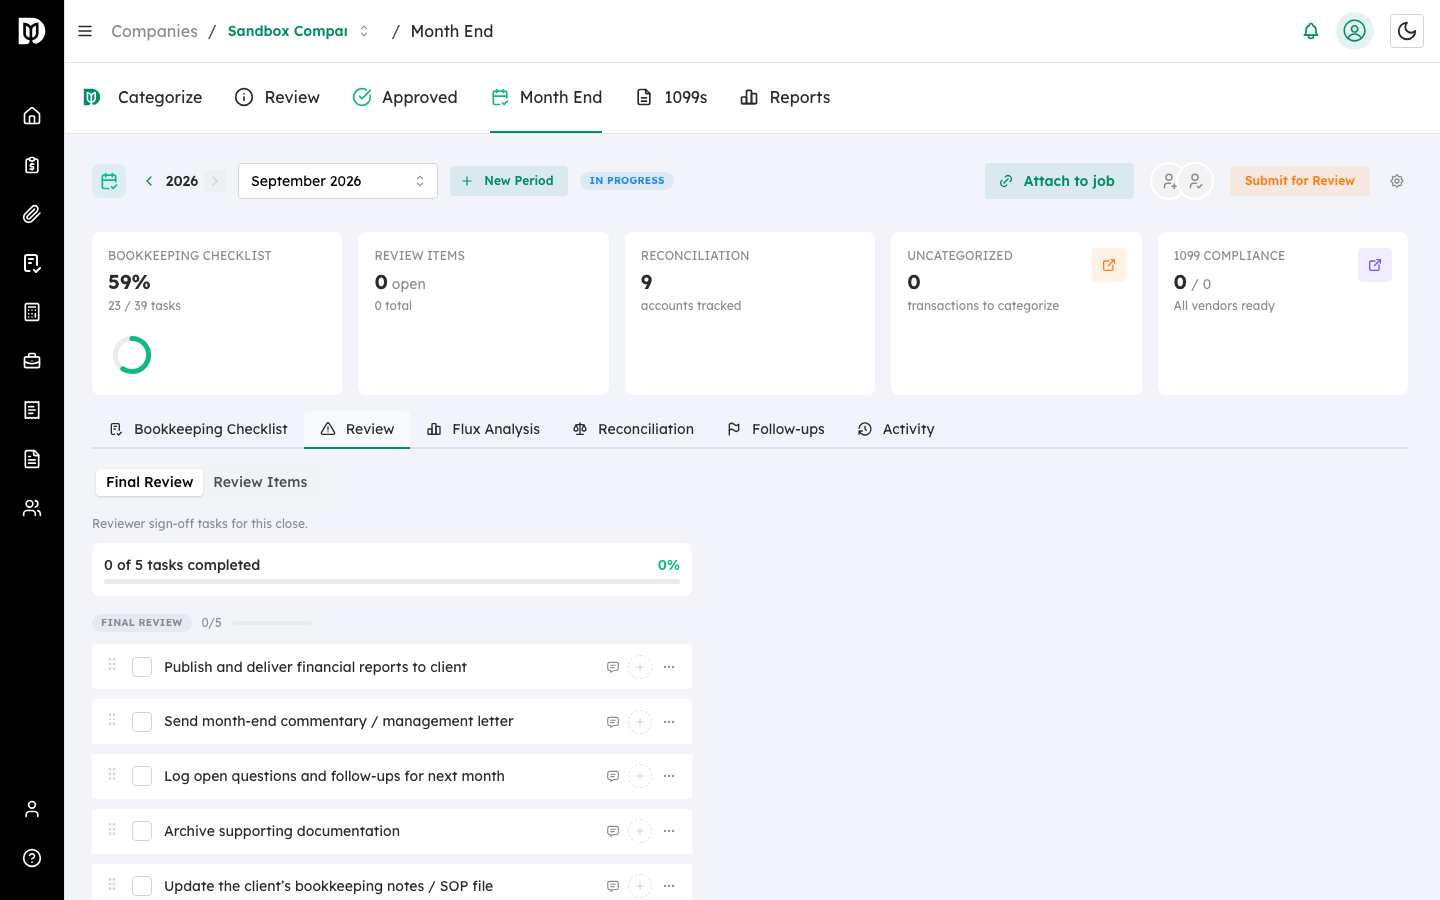The height and width of the screenshot is (900, 1440).
Task: Grab drag handle of Send month-end commentary task
Action: [112, 720]
